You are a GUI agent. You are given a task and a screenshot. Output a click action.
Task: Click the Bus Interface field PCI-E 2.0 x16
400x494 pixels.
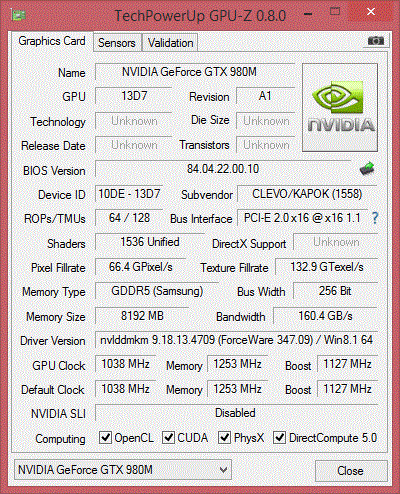click(302, 218)
